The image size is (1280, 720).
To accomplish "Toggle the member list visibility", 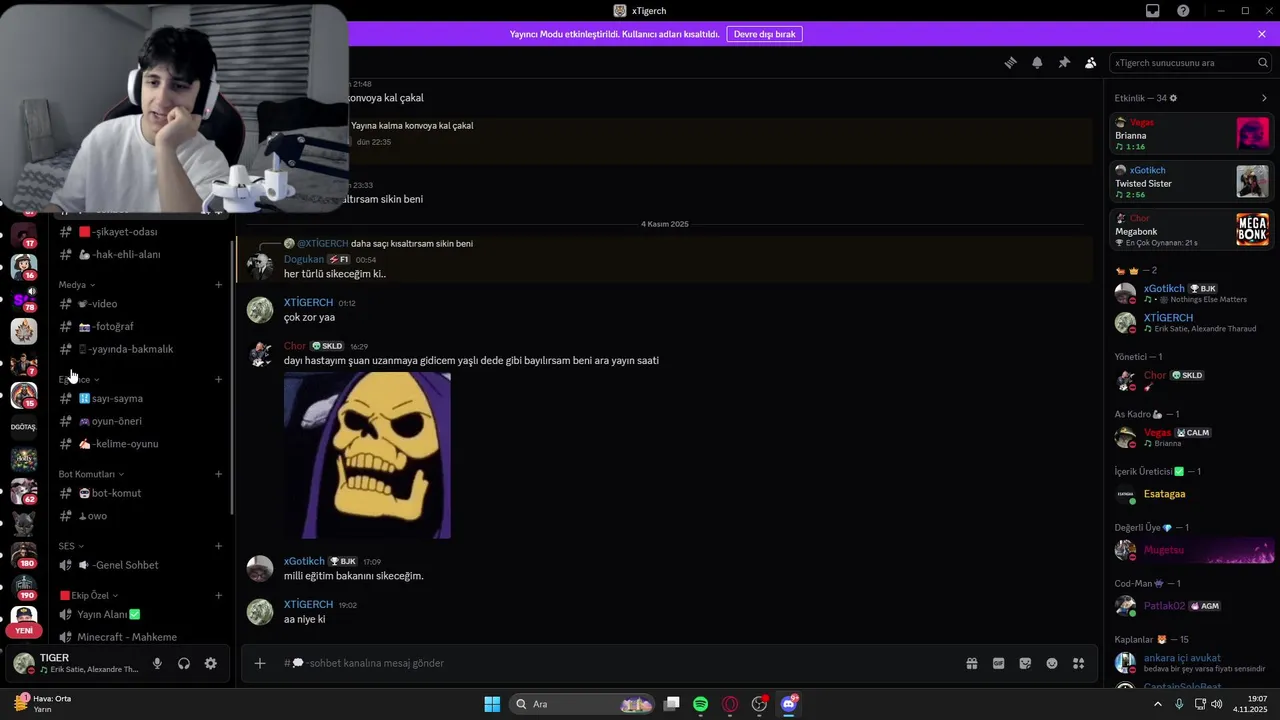I will [x=1090, y=62].
